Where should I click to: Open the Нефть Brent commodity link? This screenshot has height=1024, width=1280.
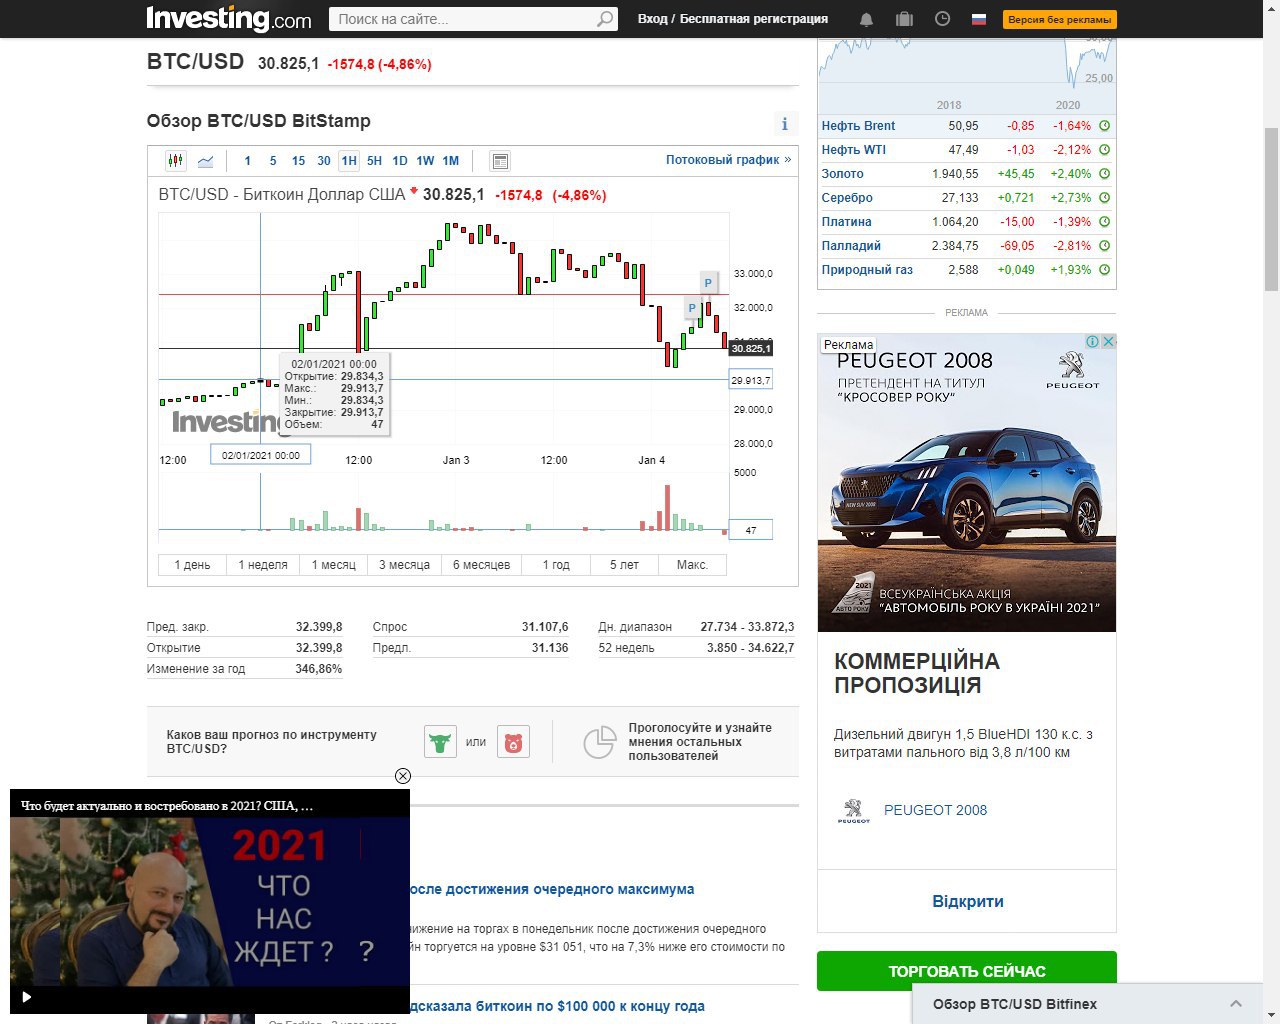click(858, 126)
